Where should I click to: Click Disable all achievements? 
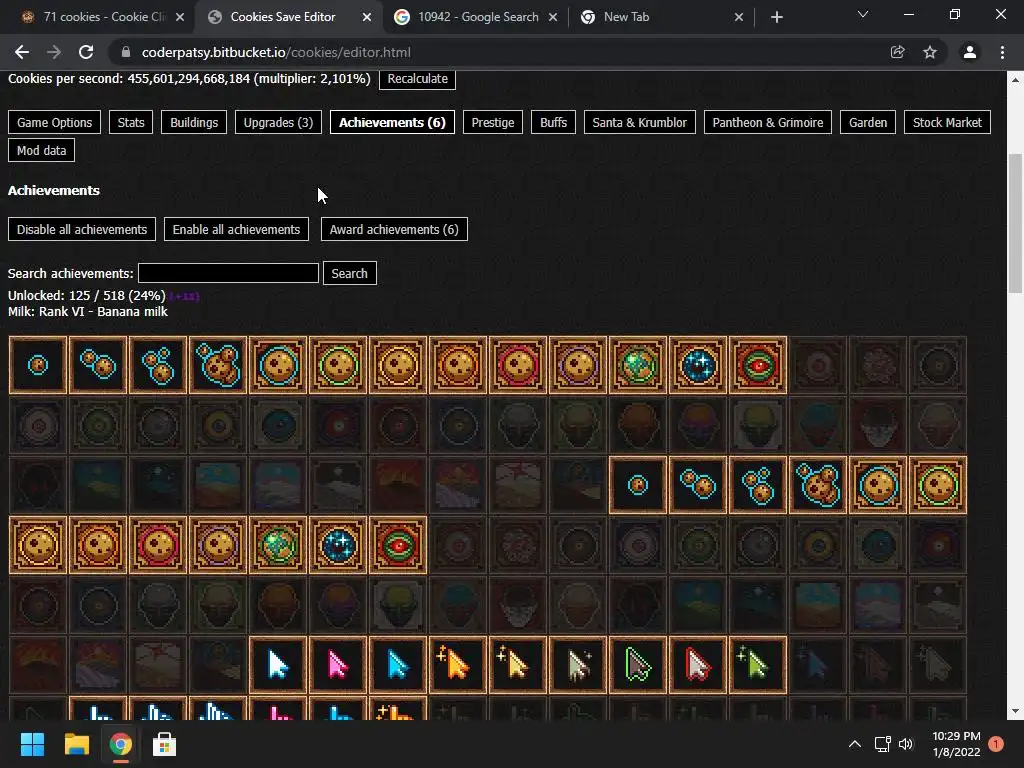coord(82,229)
